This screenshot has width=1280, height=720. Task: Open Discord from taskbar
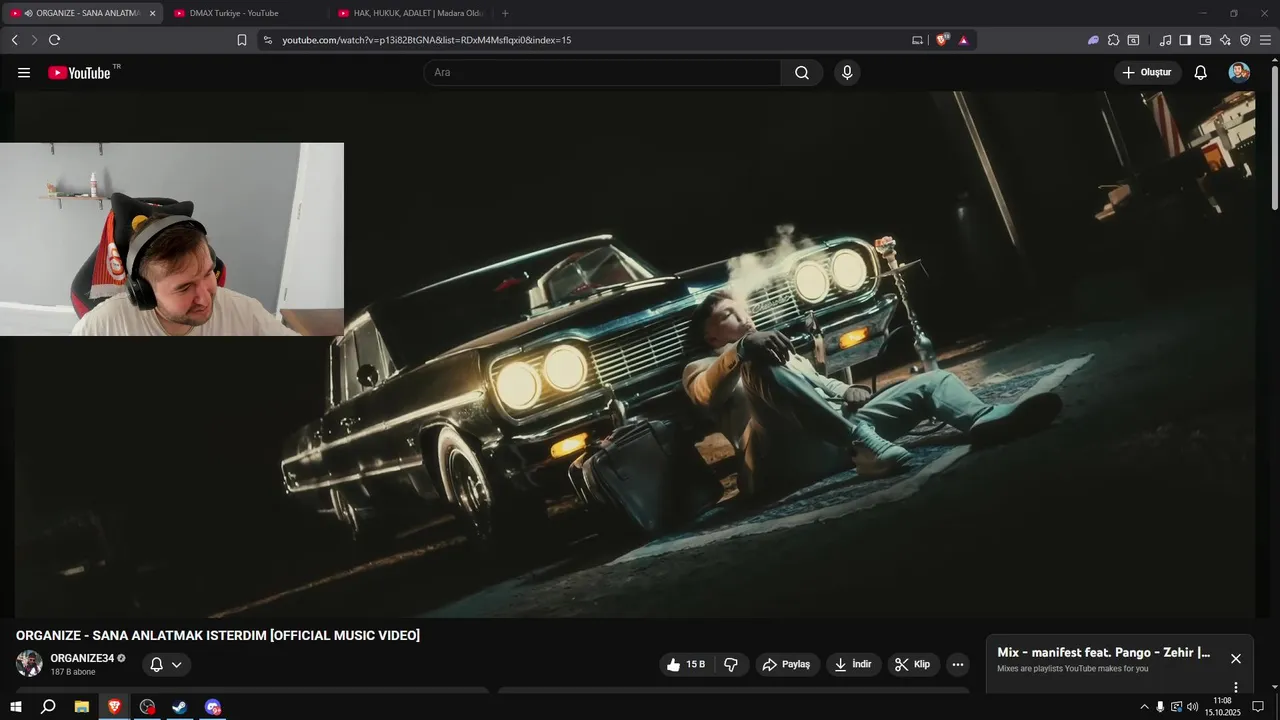tap(213, 707)
